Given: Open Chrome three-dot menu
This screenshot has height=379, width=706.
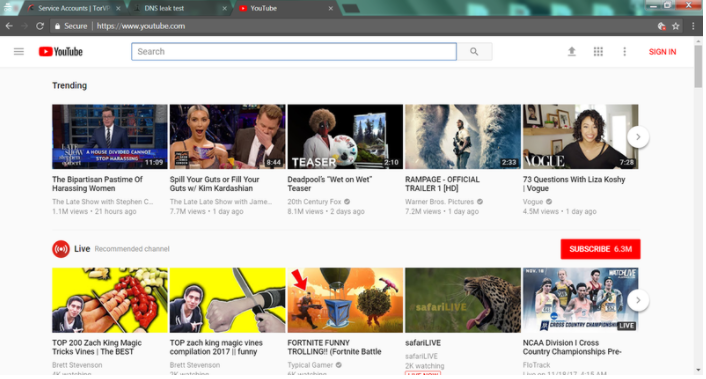Looking at the screenshot, I should [693, 26].
